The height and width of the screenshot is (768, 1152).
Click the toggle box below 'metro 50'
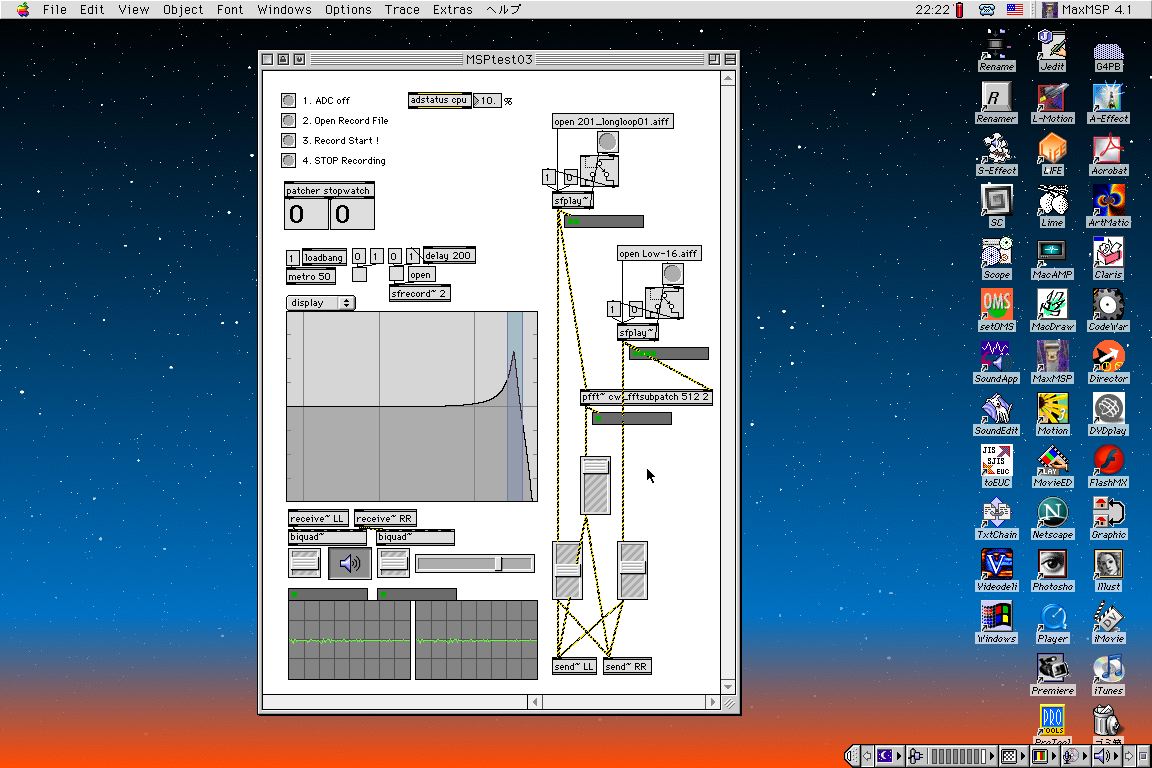(x=359, y=274)
